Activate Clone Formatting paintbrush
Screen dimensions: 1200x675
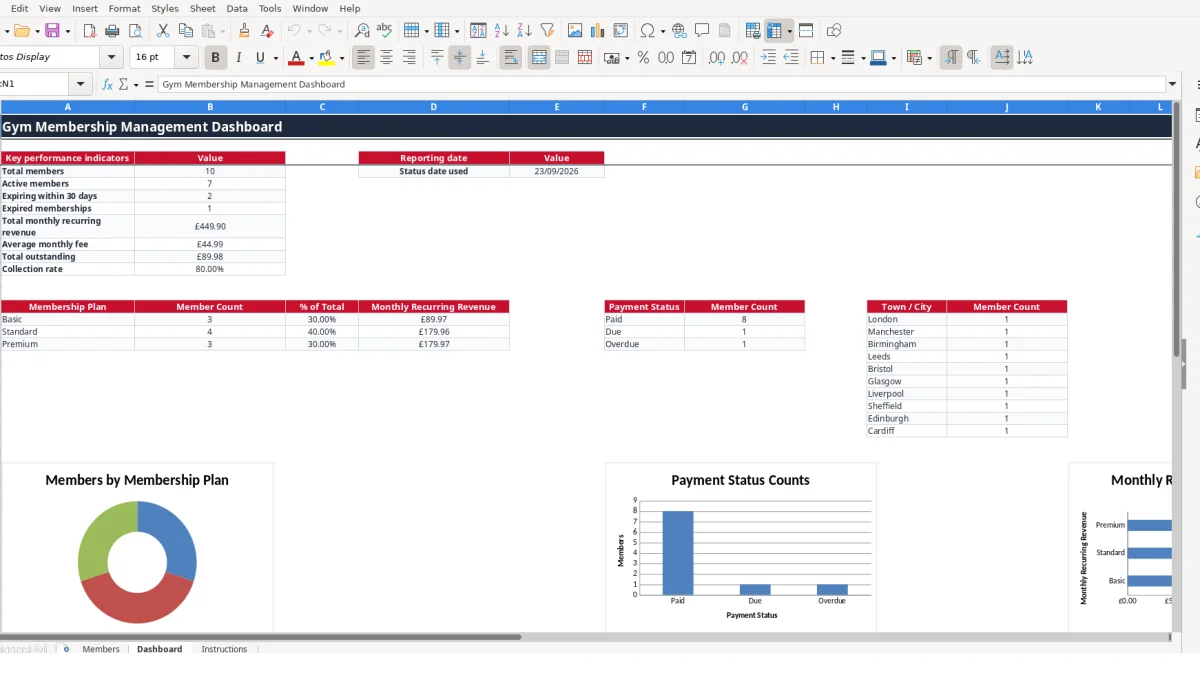pos(244,31)
